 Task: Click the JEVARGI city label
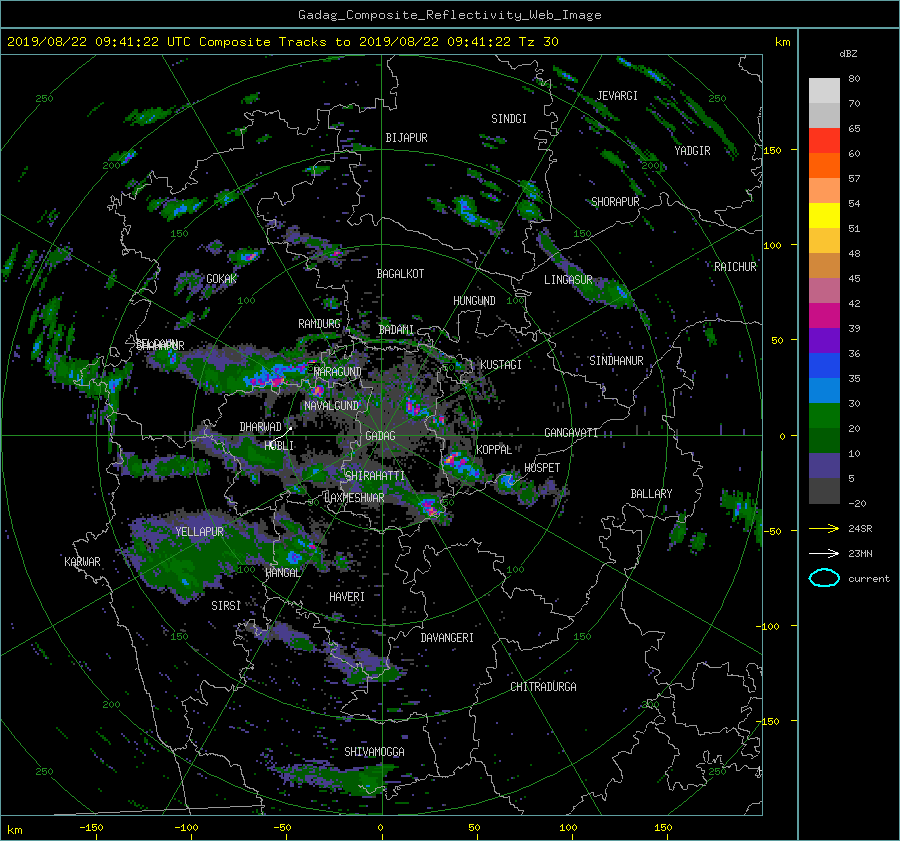tap(617, 96)
